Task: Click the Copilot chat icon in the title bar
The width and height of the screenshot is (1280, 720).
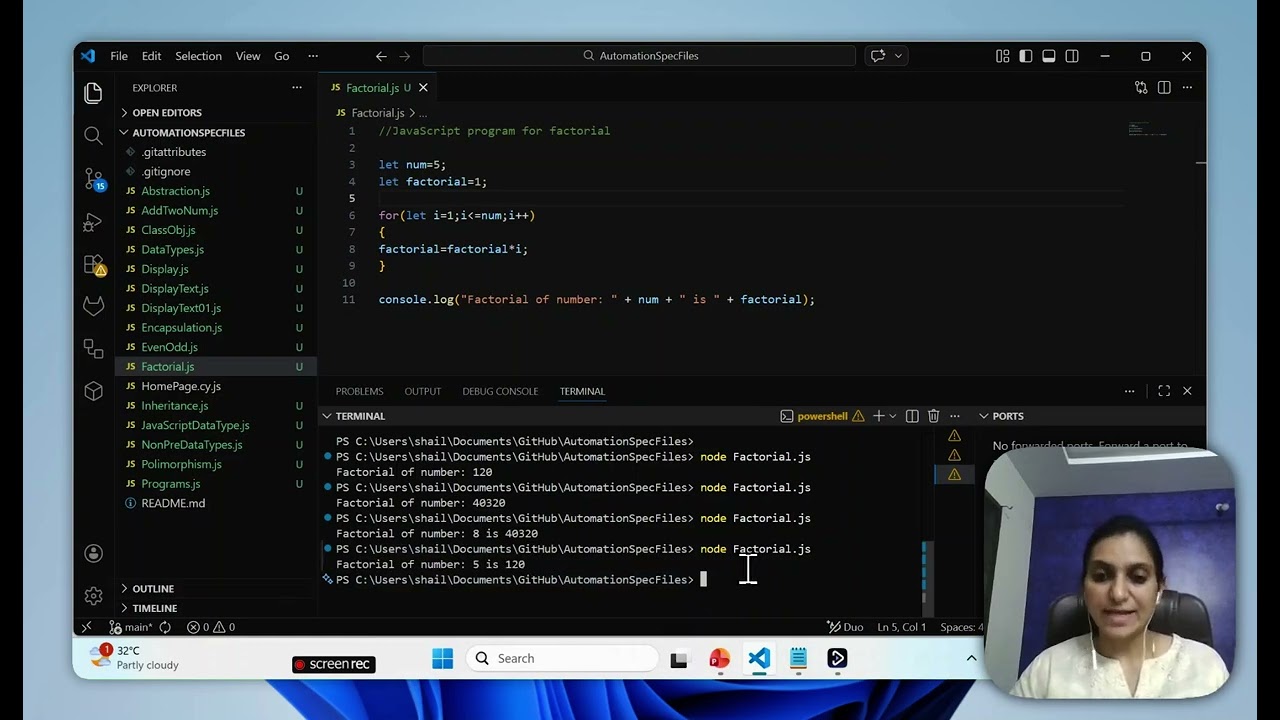Action: point(878,56)
